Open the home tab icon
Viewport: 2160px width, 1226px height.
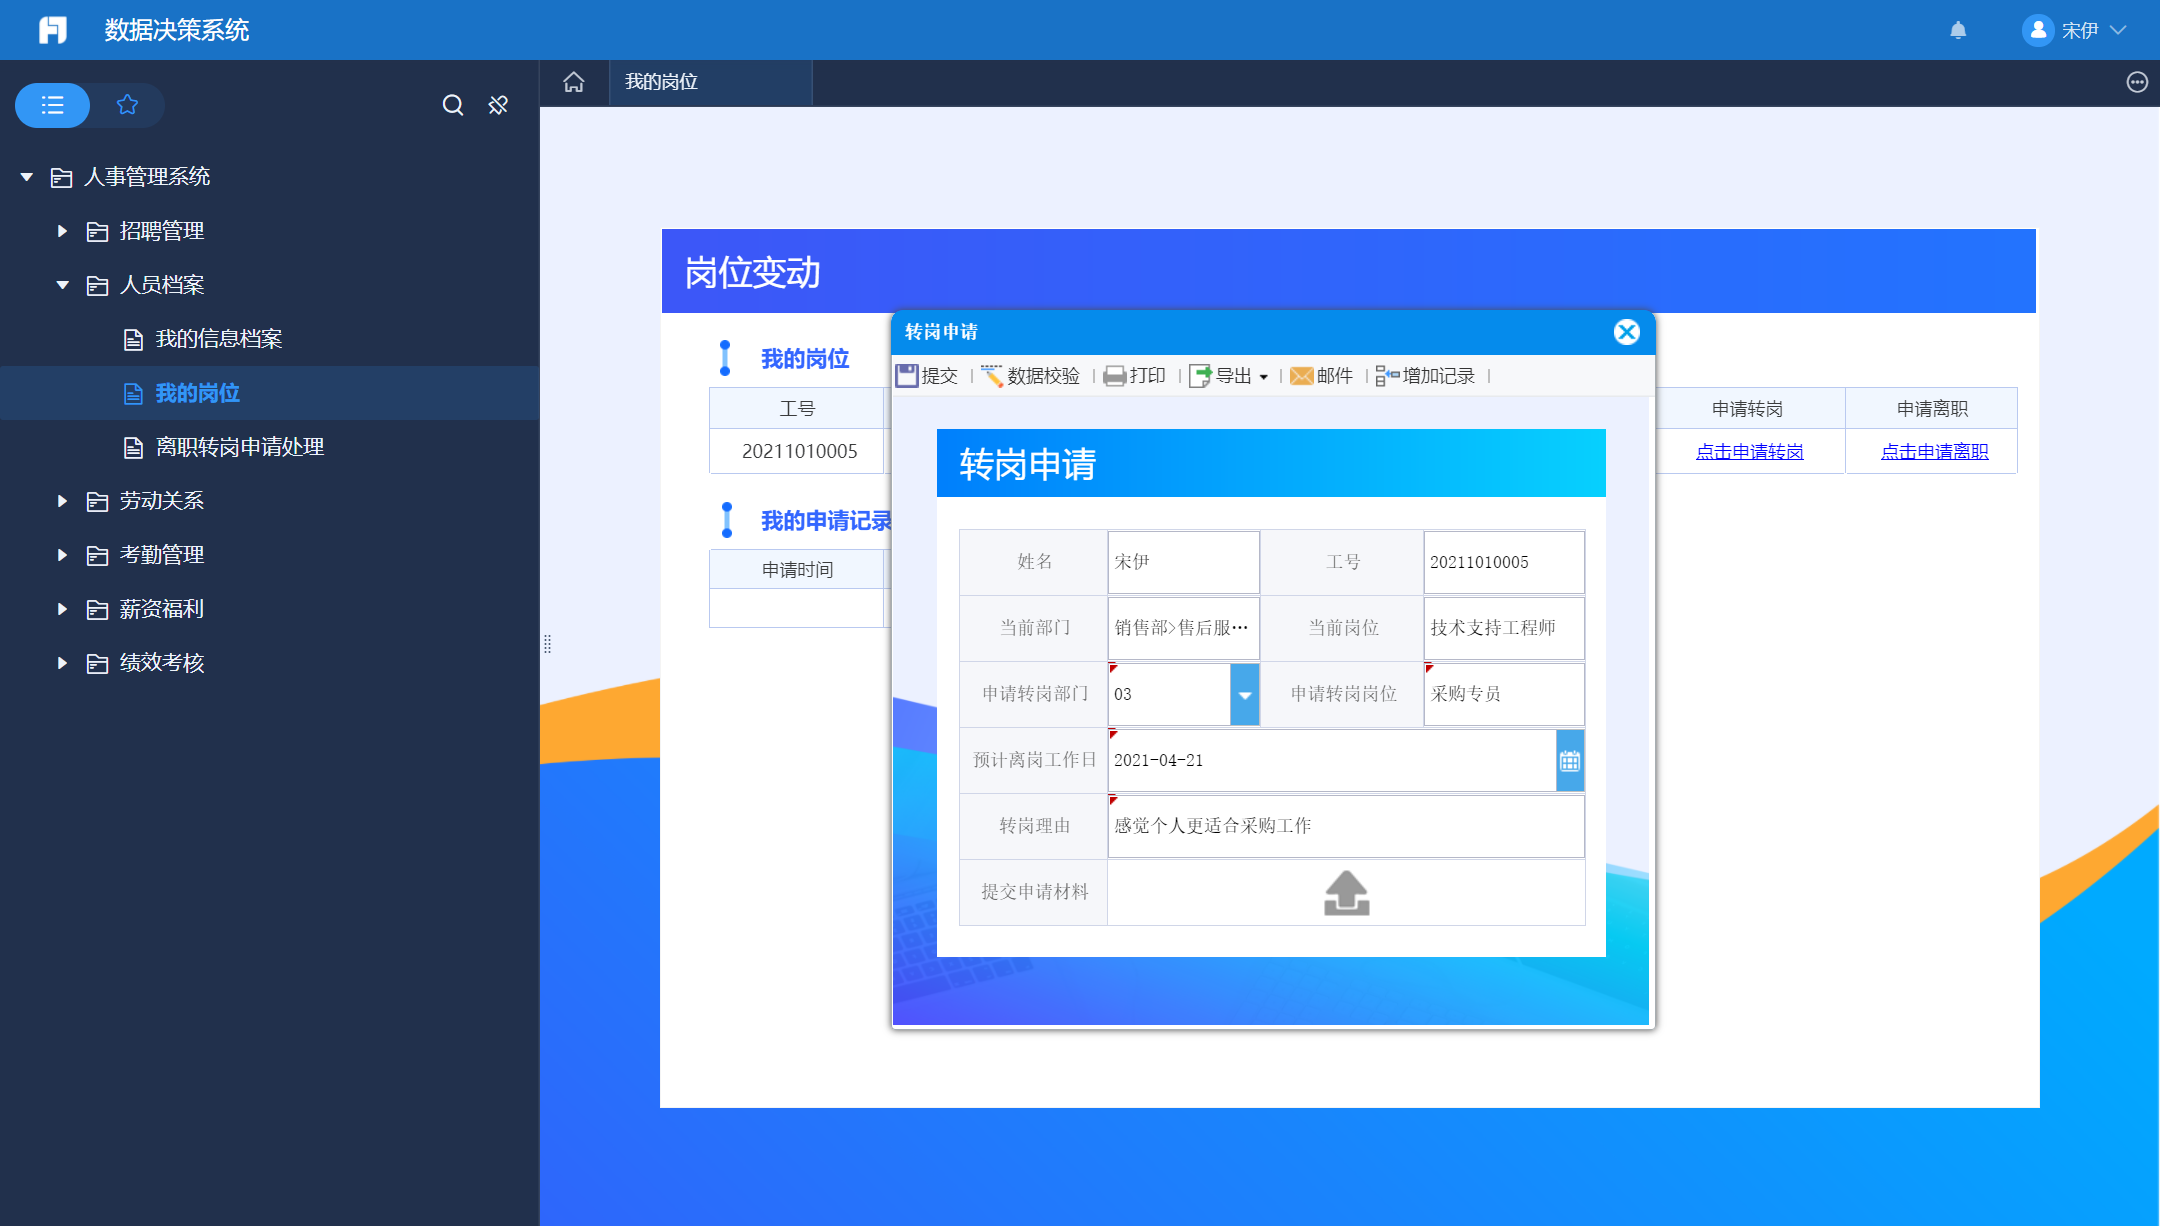pyautogui.click(x=574, y=82)
